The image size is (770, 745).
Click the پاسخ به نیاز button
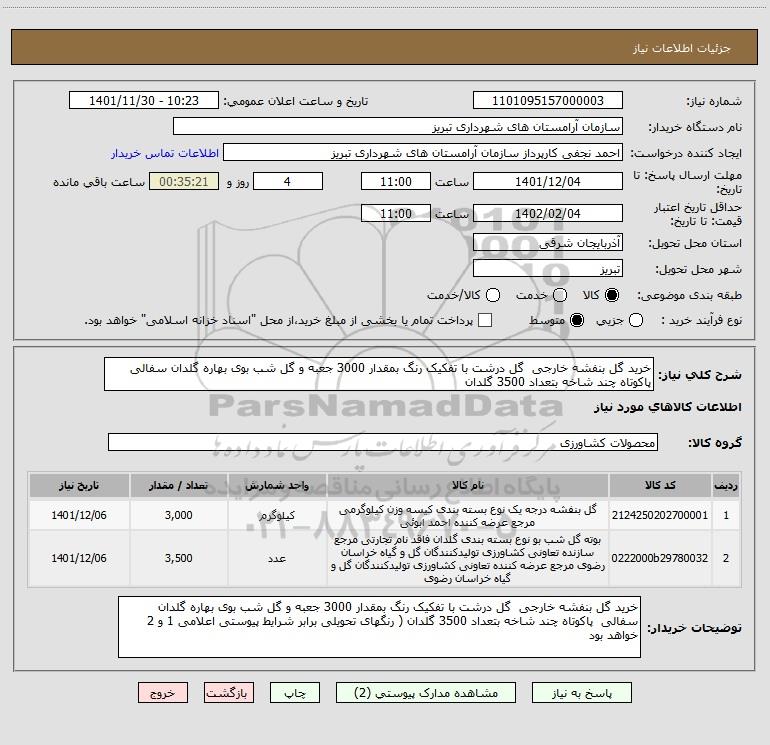581,692
